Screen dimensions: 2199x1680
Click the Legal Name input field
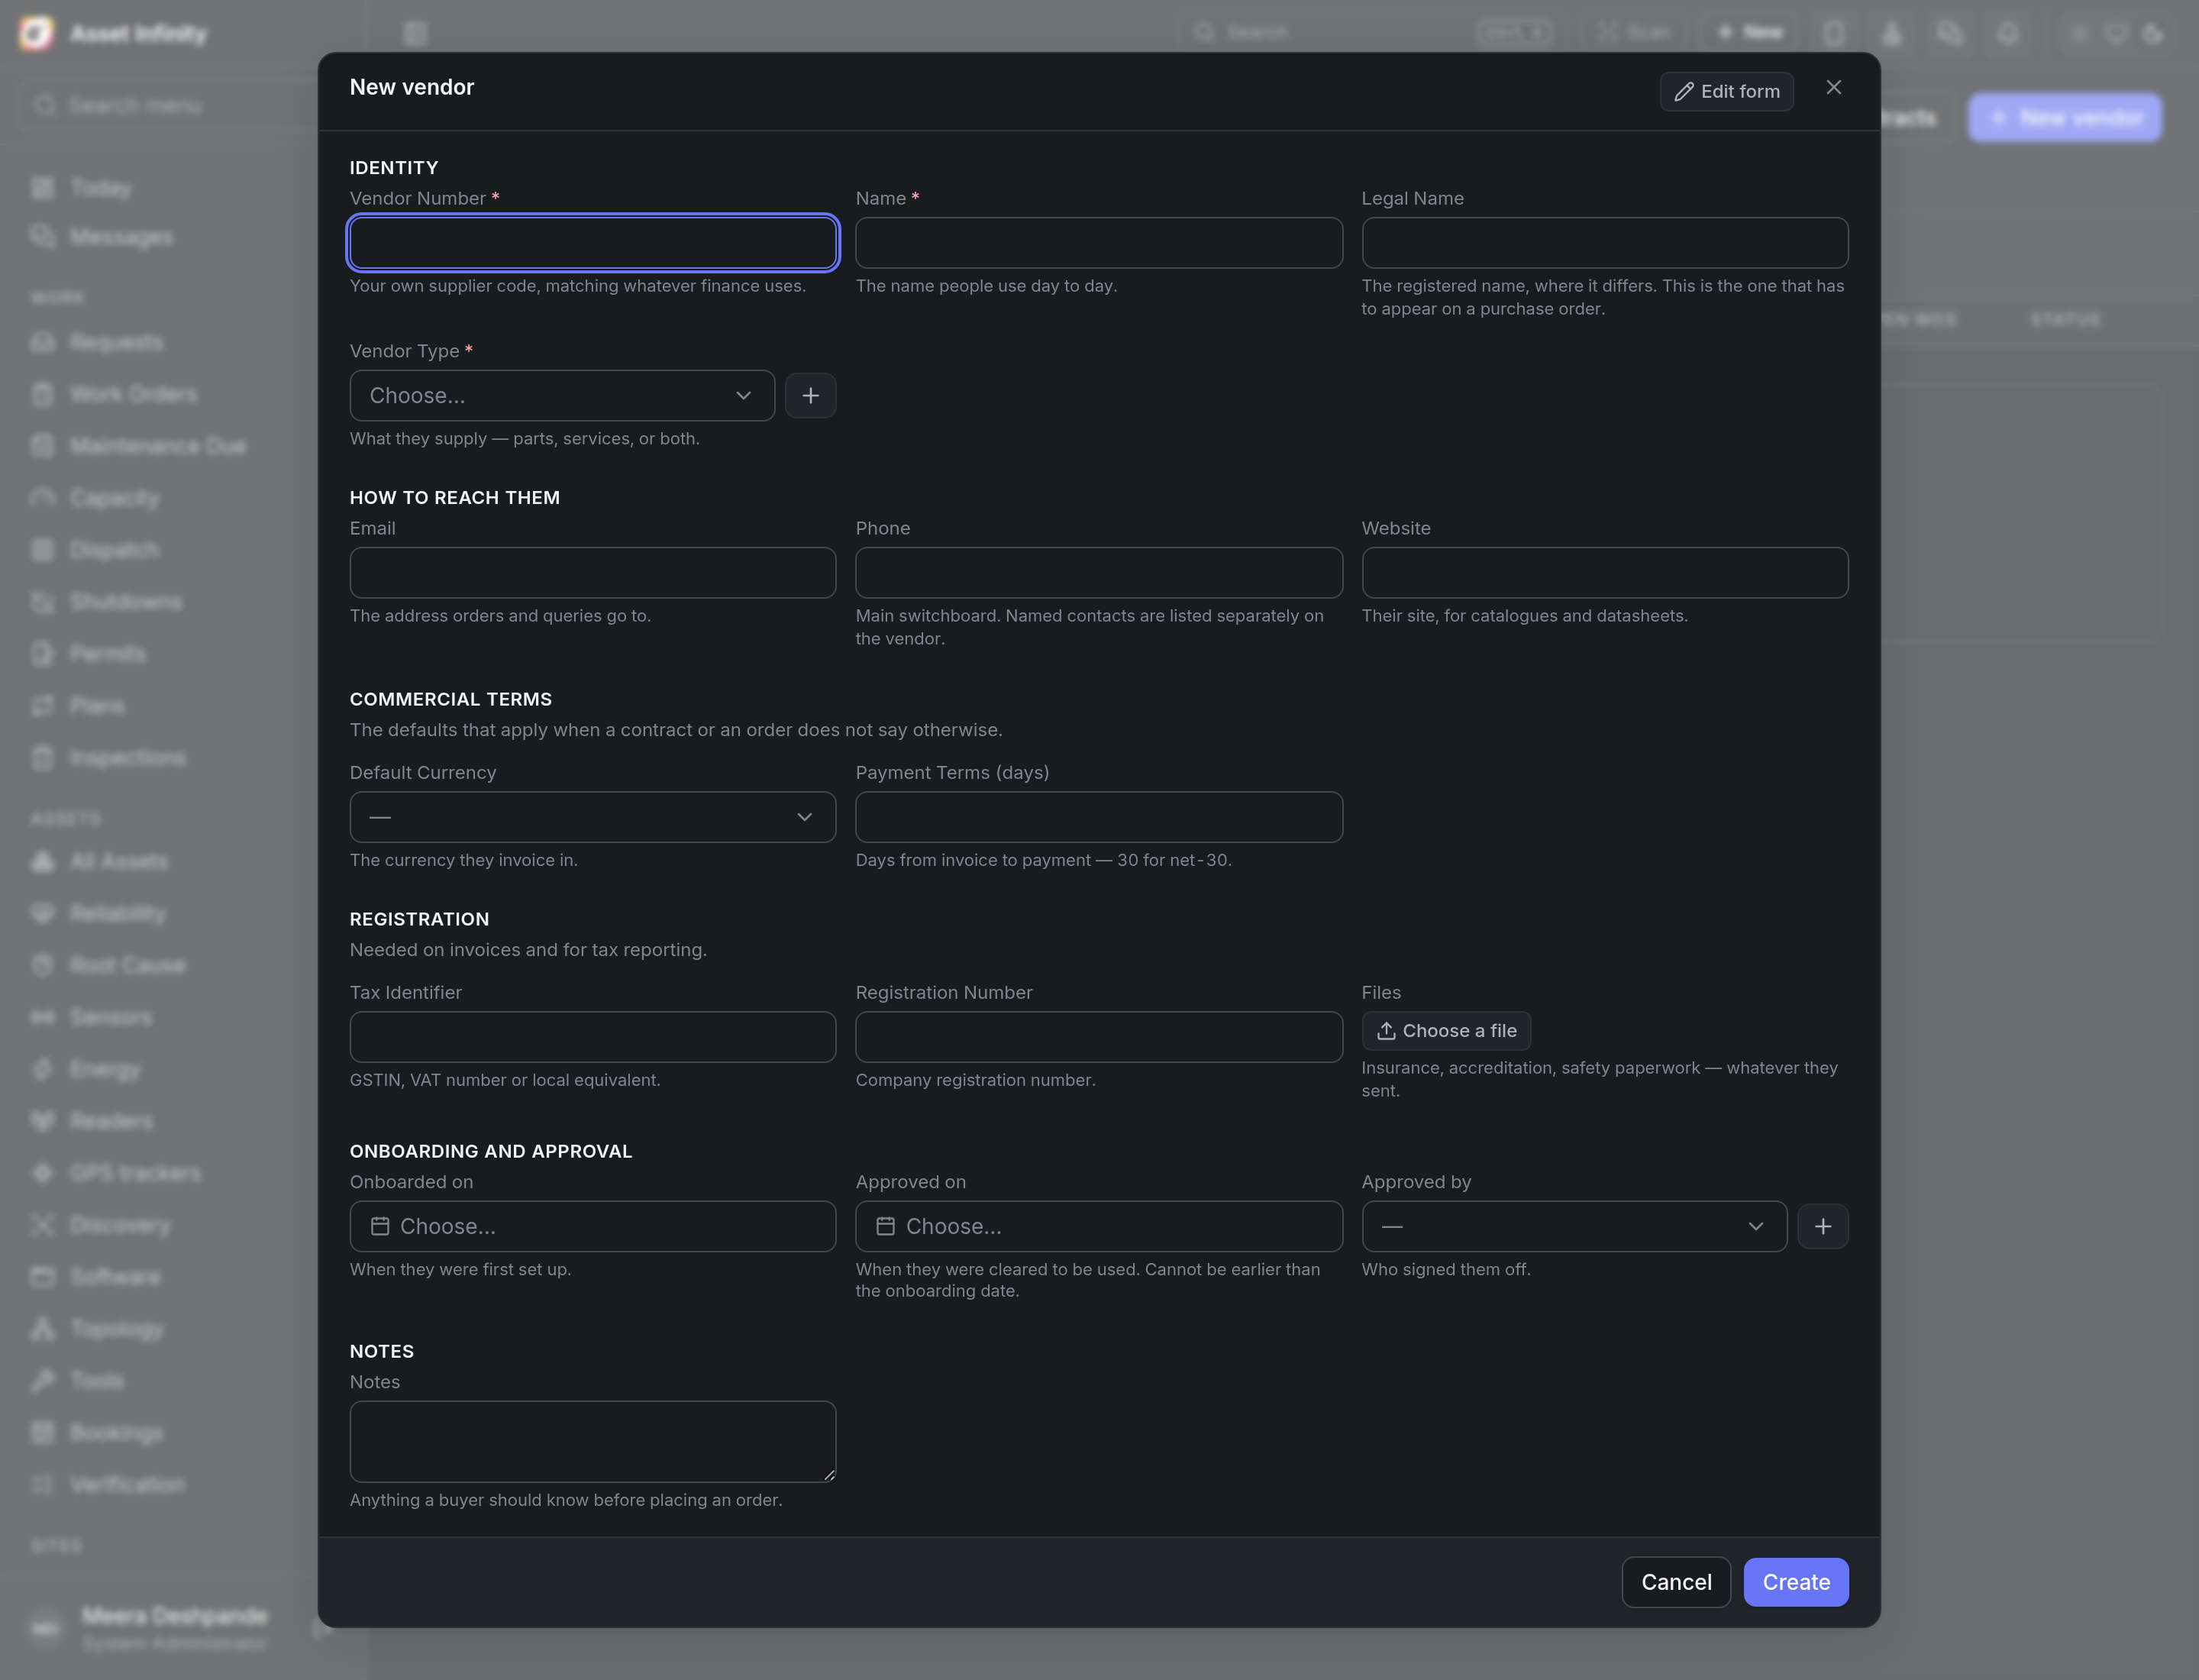pos(1604,243)
